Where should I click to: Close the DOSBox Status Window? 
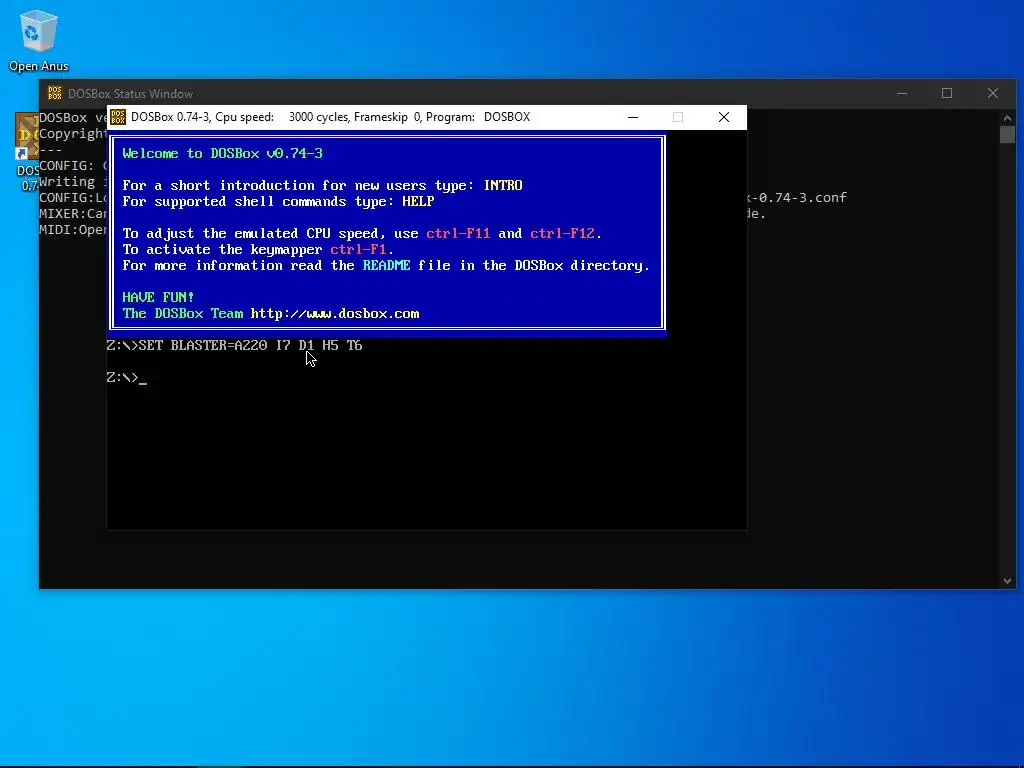[x=993, y=93]
